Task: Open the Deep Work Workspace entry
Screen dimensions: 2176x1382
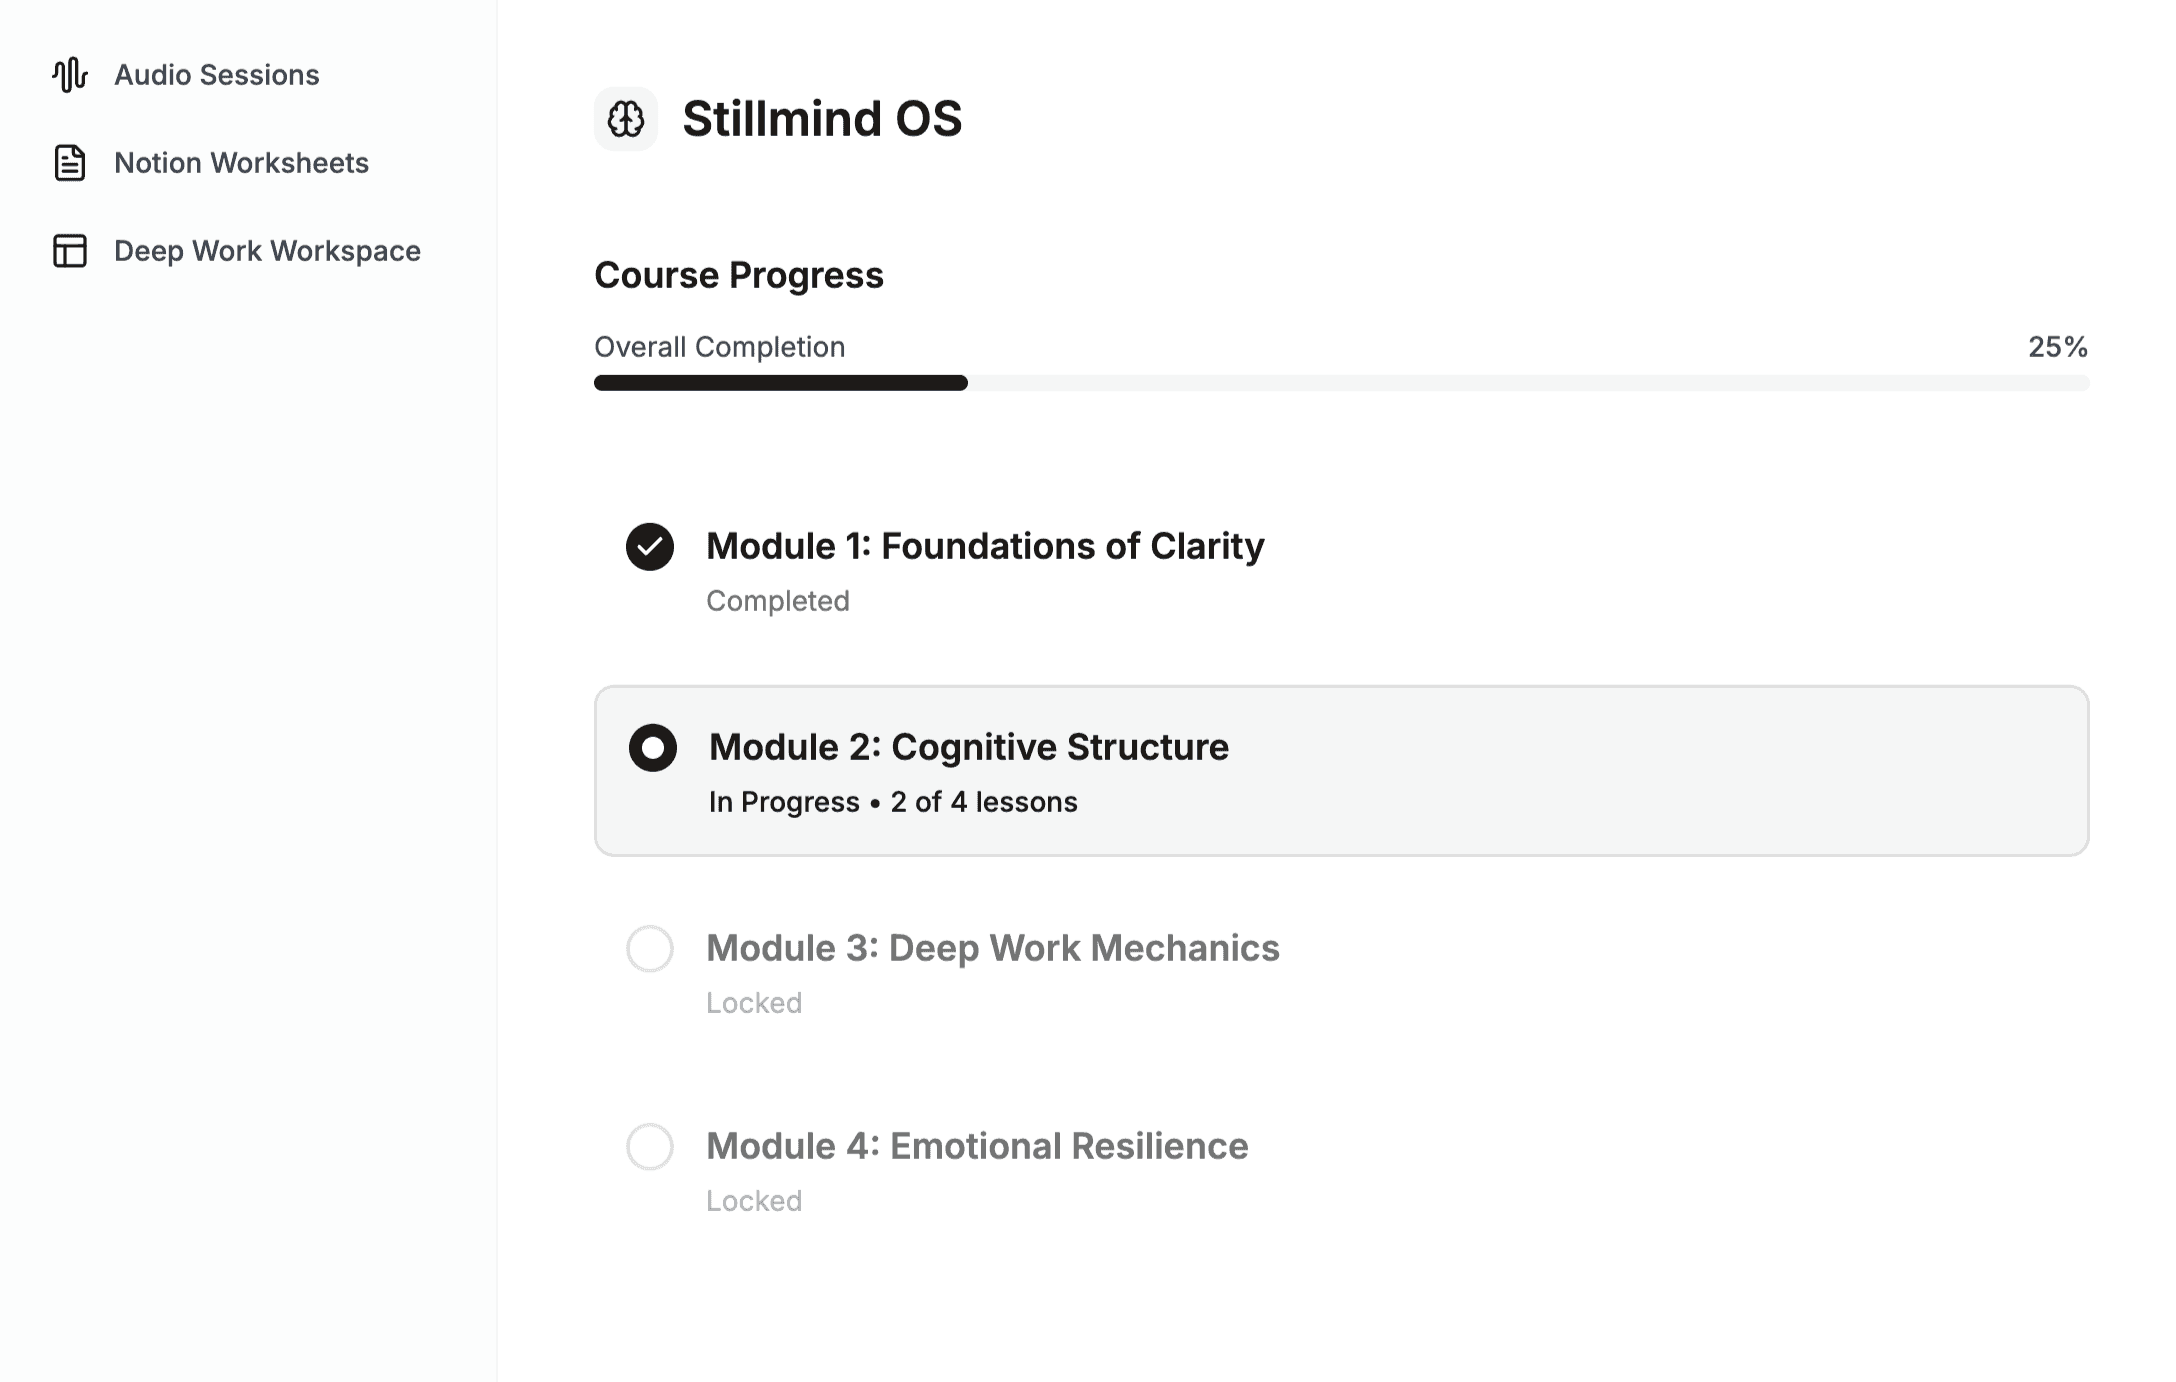Action: [x=267, y=252]
